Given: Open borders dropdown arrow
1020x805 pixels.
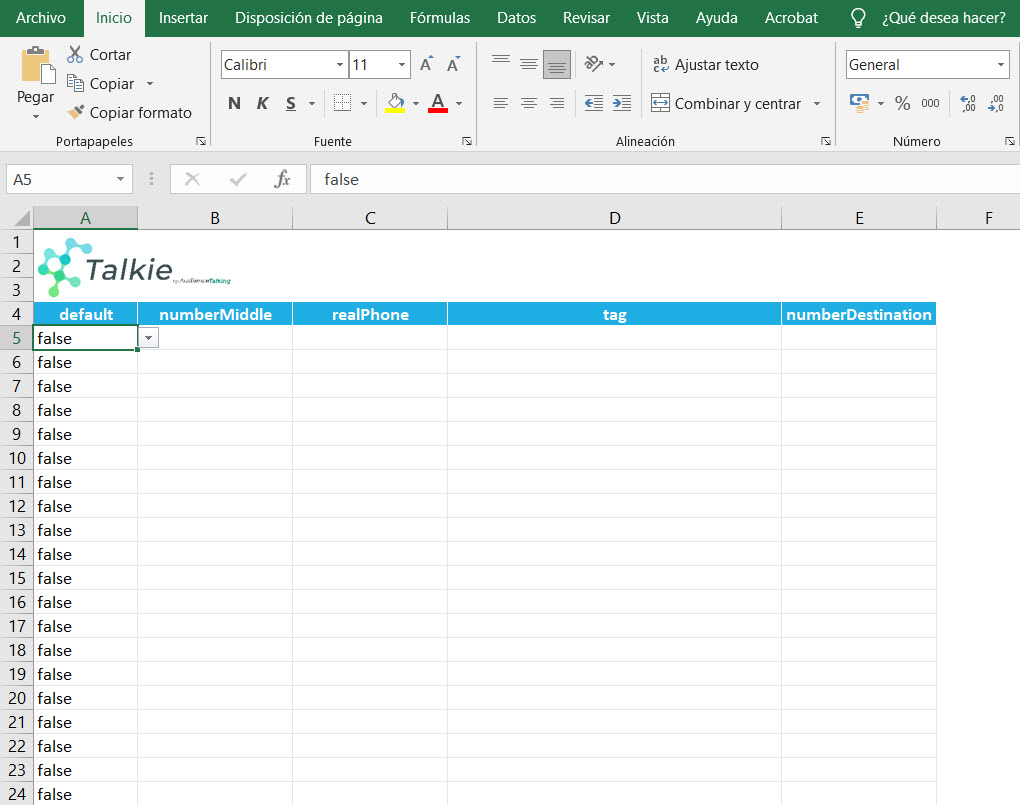Looking at the screenshot, I should (x=364, y=103).
